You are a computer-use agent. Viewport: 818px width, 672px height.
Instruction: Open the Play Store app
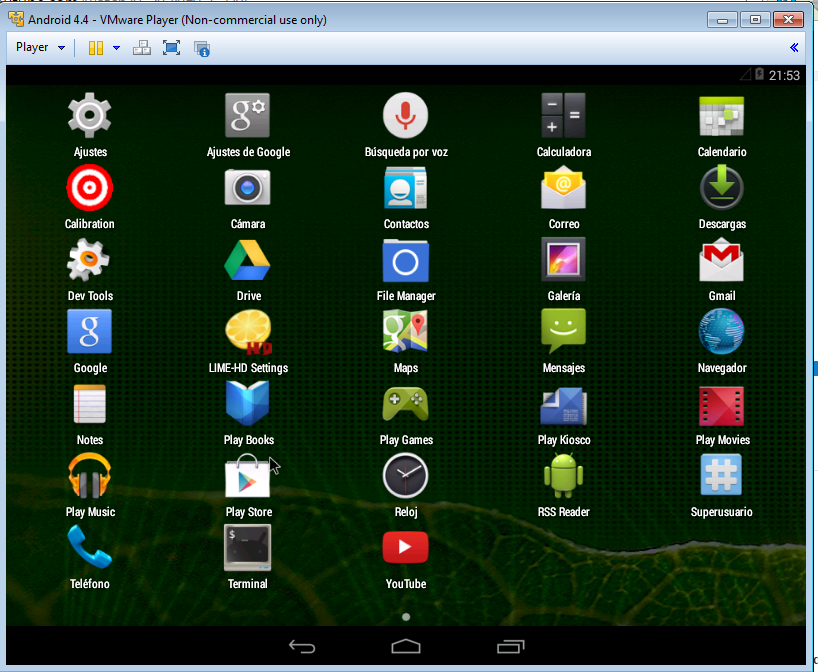(248, 476)
